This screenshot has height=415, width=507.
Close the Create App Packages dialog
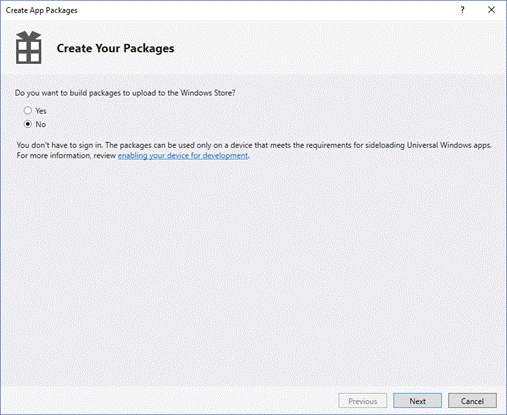tap(491, 10)
